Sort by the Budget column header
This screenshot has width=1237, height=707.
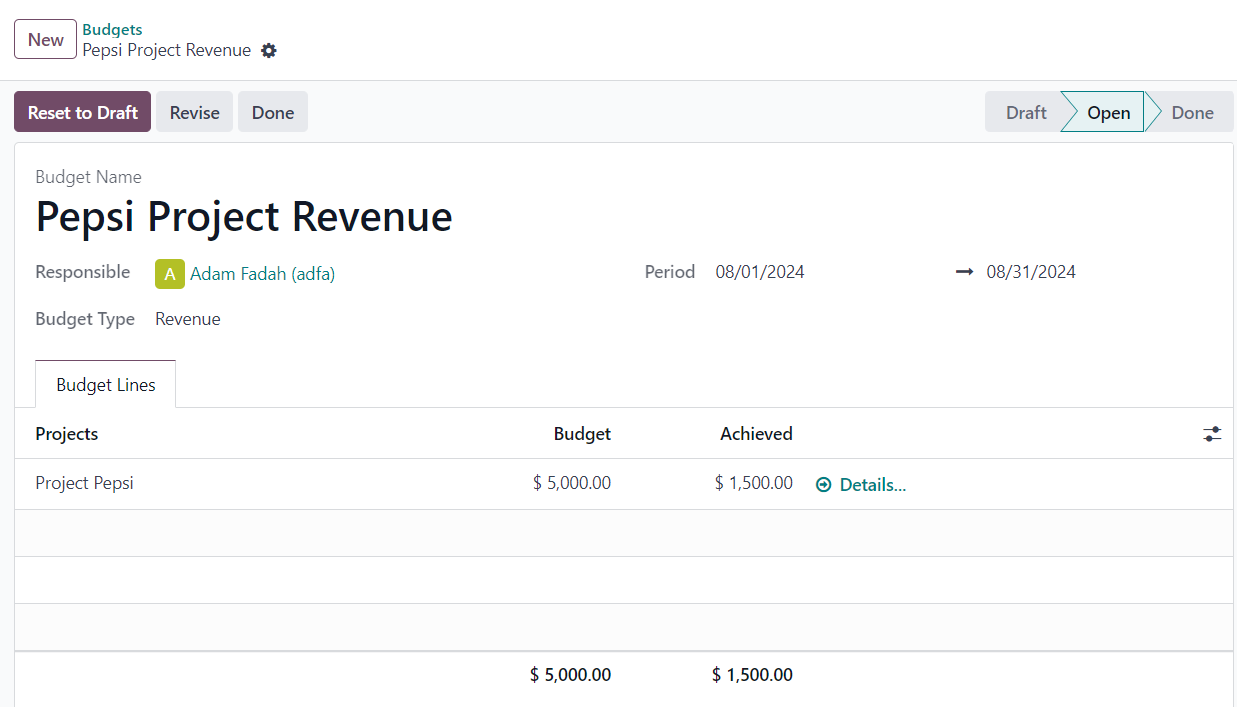[x=582, y=434]
